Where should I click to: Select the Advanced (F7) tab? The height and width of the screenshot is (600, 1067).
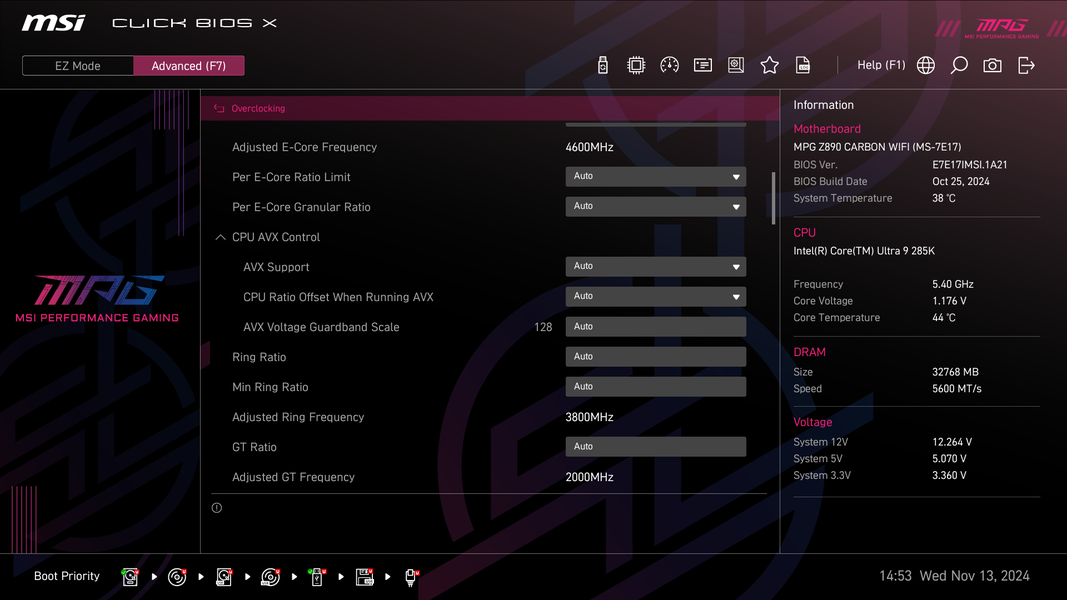[x=188, y=66]
